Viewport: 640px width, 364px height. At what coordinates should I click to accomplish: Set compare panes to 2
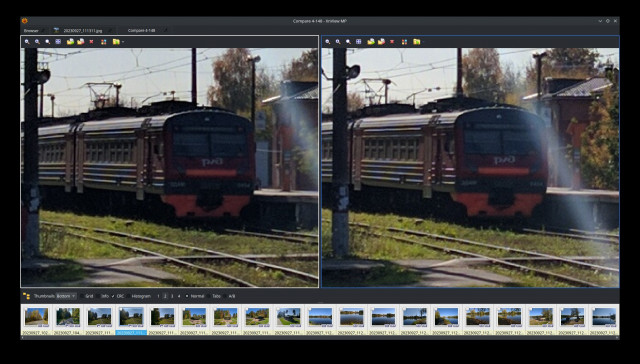pos(165,296)
